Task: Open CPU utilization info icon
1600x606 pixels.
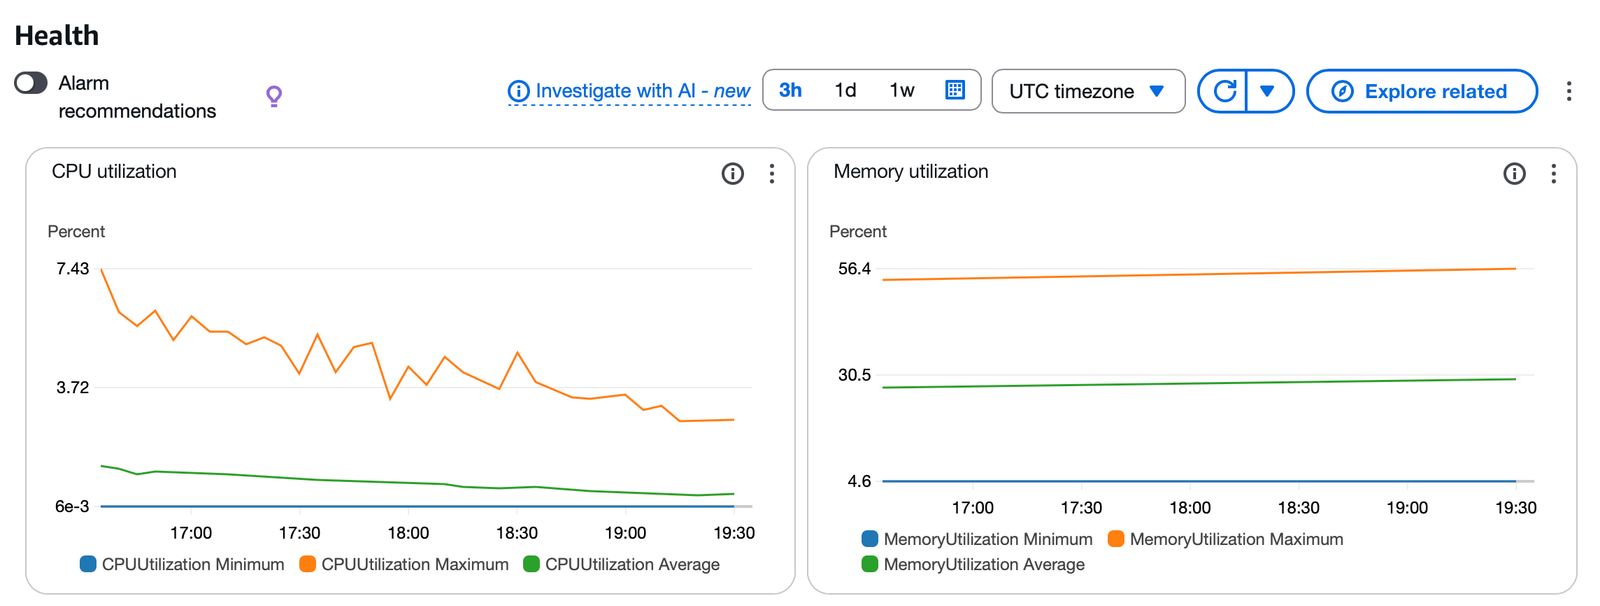Action: (x=733, y=174)
